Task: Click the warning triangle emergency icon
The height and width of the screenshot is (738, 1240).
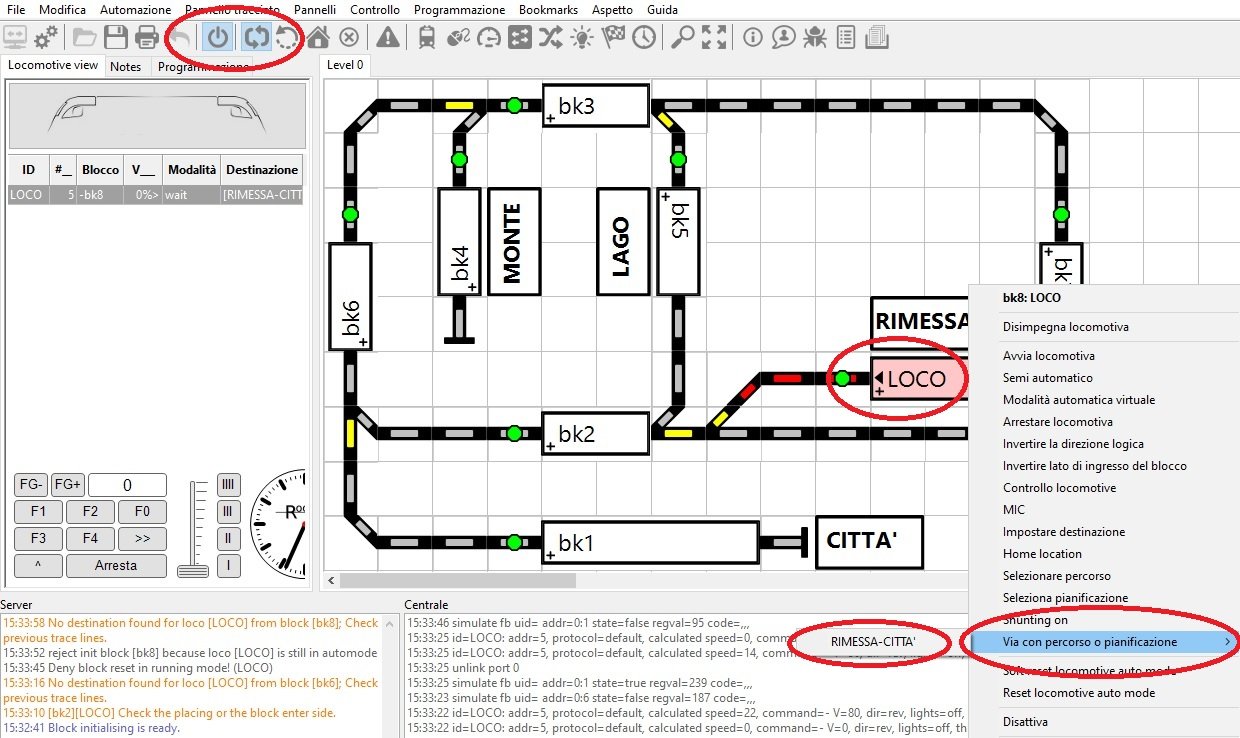Action: 387,38
